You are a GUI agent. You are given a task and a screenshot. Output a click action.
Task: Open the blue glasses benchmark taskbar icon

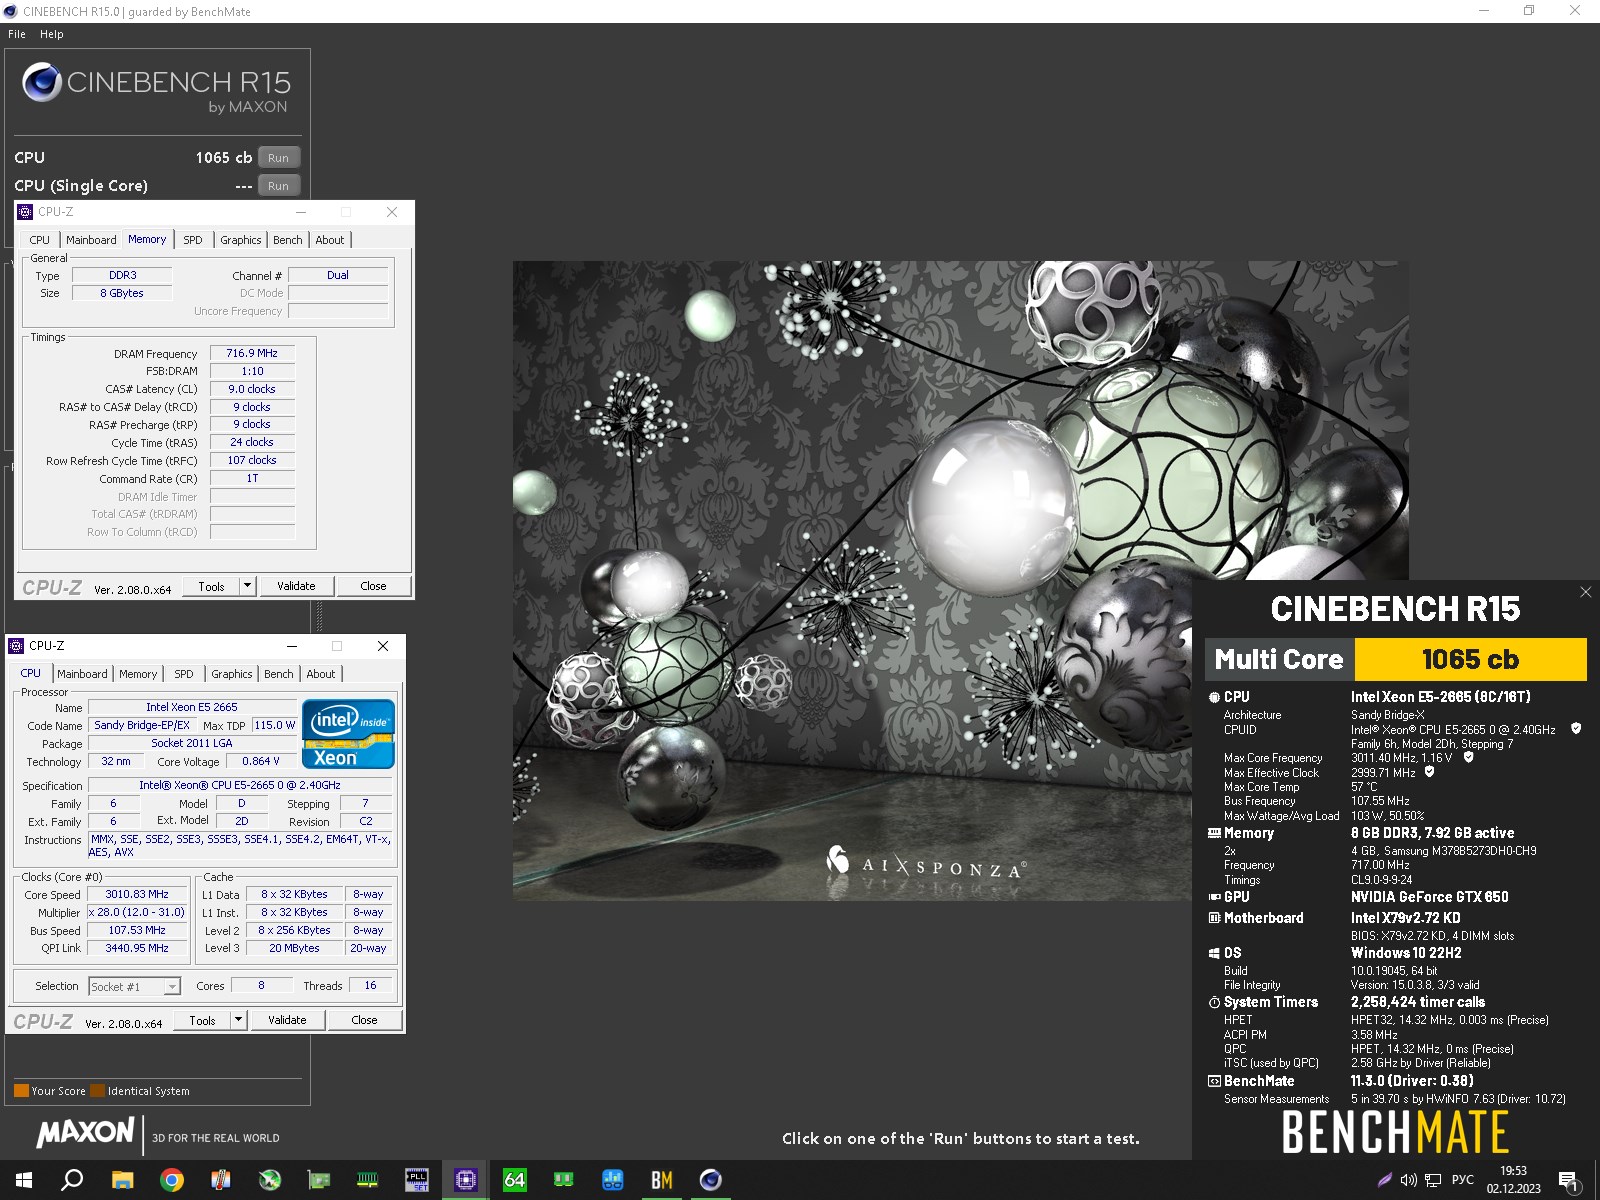[x=613, y=1180]
